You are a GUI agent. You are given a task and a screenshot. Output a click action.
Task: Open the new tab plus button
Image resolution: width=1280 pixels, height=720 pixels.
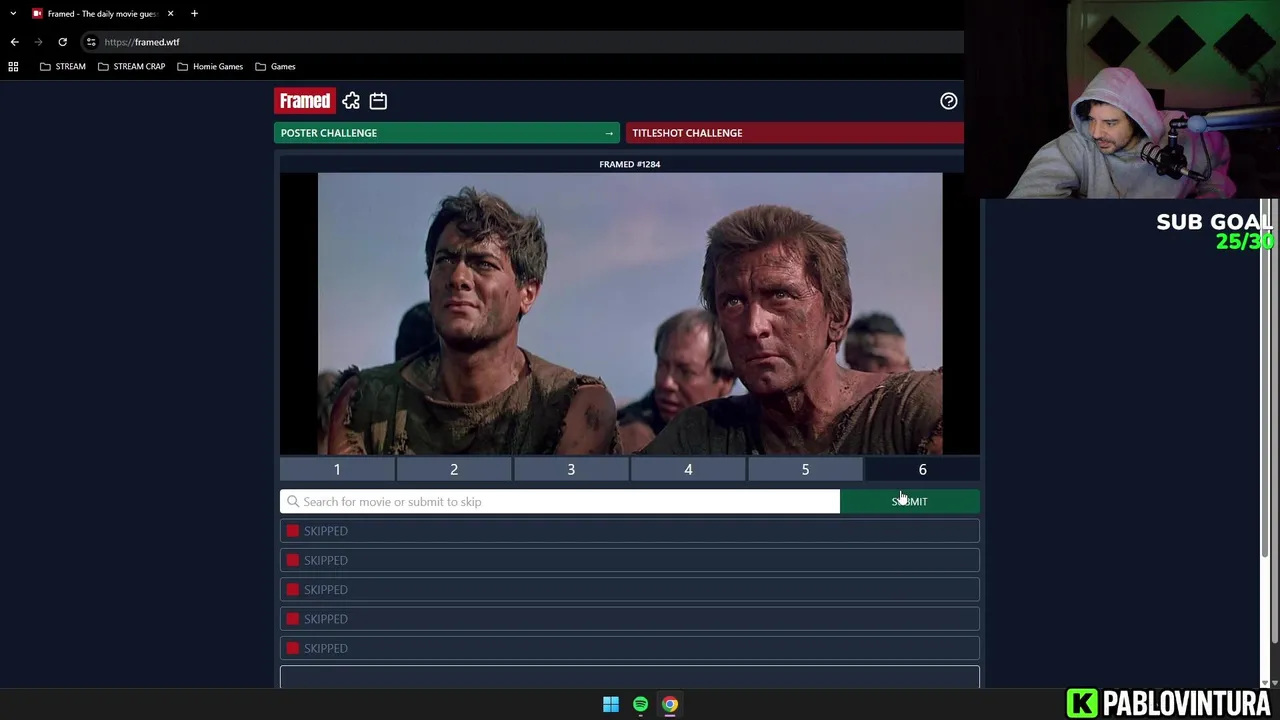coord(194,13)
